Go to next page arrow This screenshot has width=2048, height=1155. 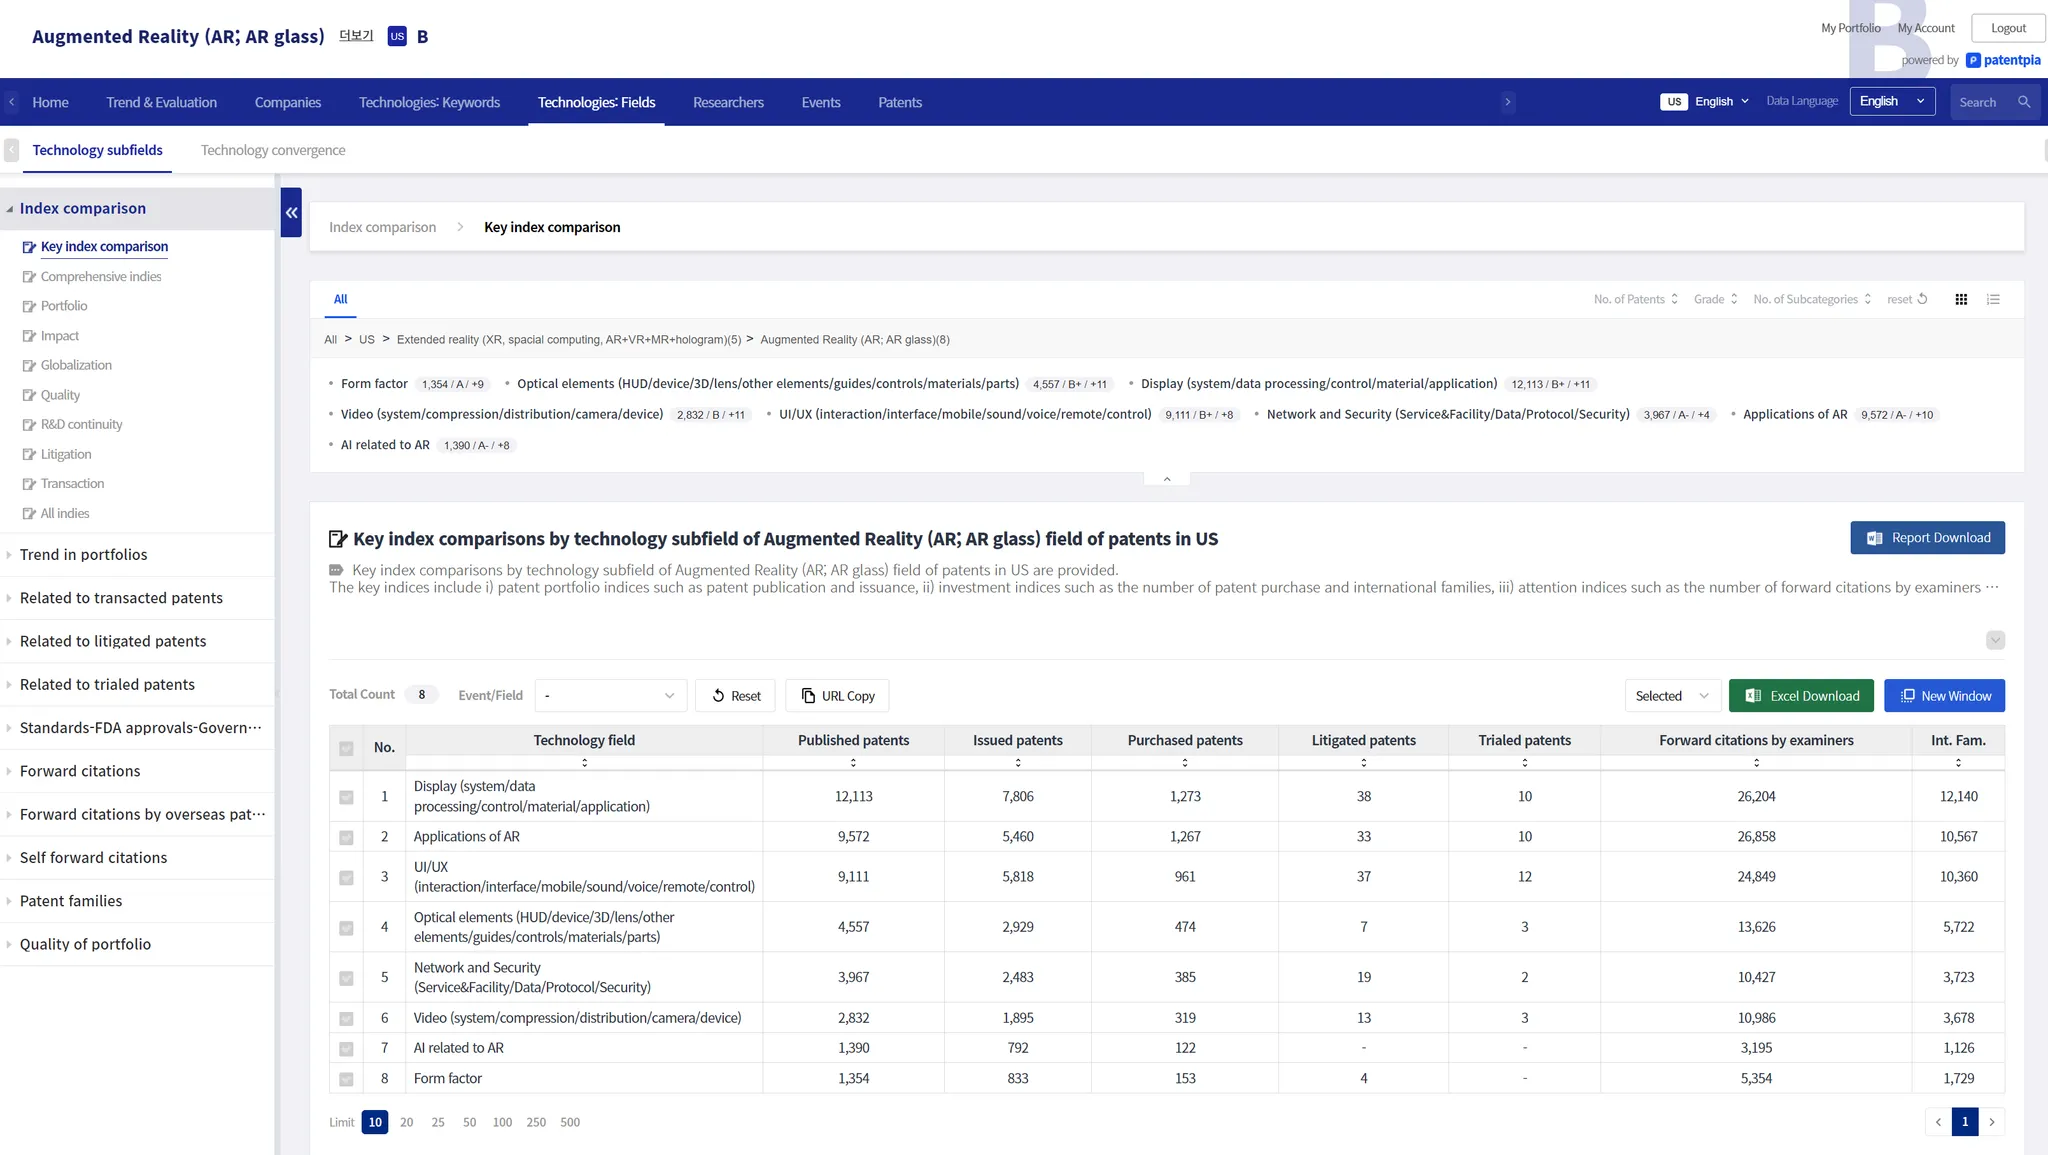pos(1991,1122)
